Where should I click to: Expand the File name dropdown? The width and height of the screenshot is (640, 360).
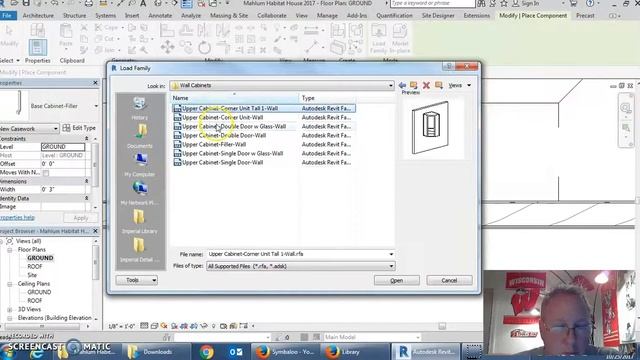391,254
